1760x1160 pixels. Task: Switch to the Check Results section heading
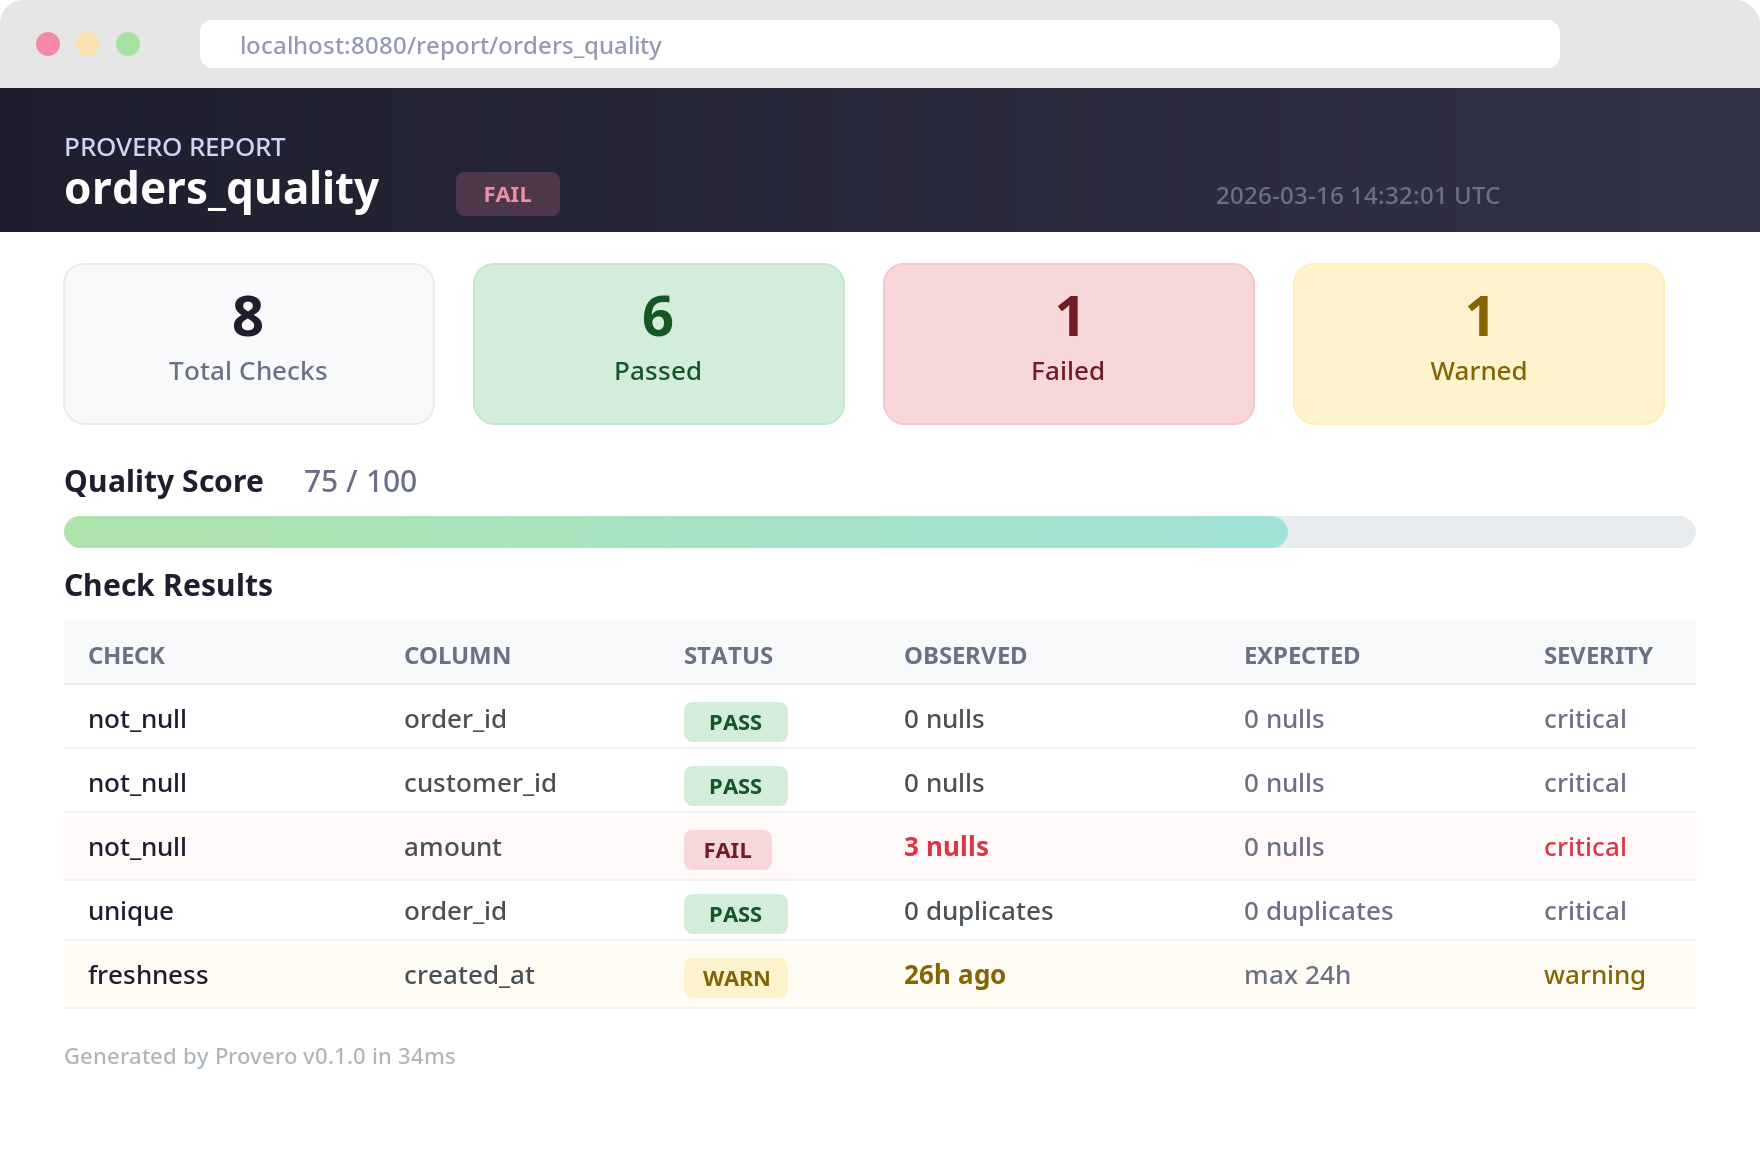(168, 585)
